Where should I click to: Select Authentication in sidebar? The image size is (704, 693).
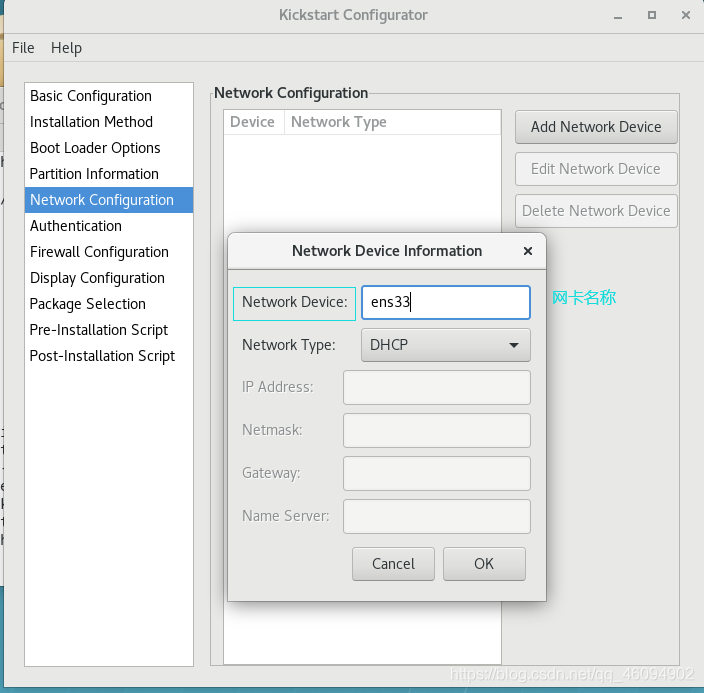tap(109, 226)
